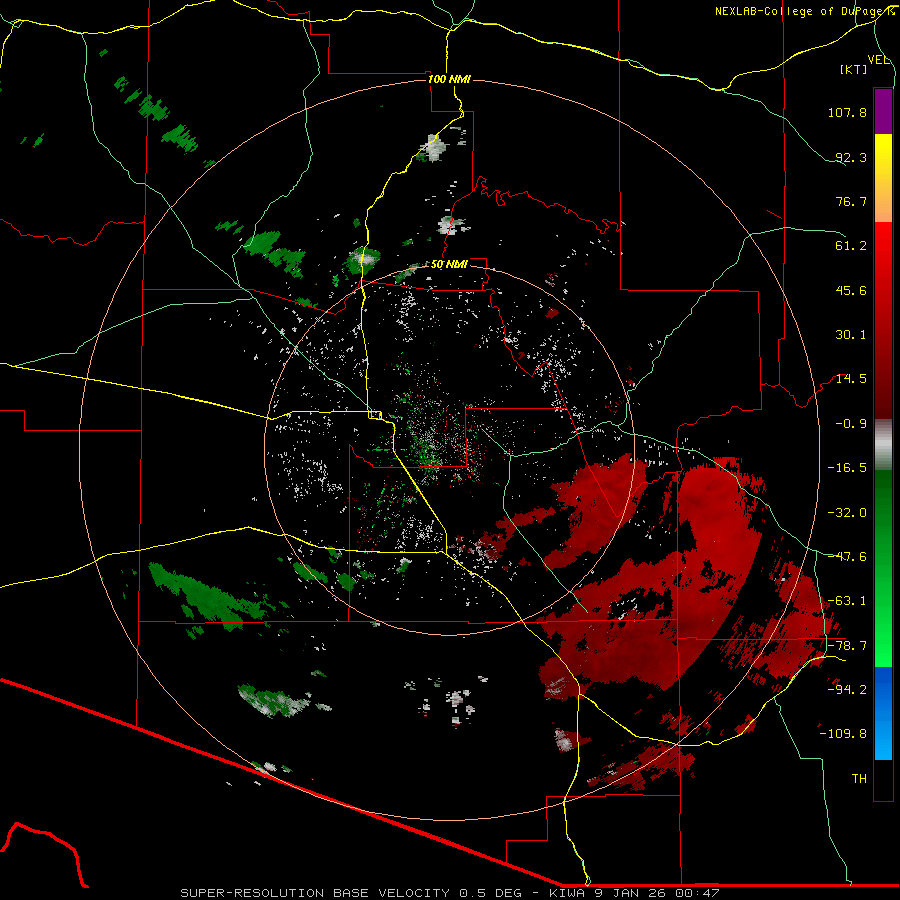Click the 107.8 value on velocity scale
Image resolution: width=900 pixels, height=900 pixels.
click(847, 112)
